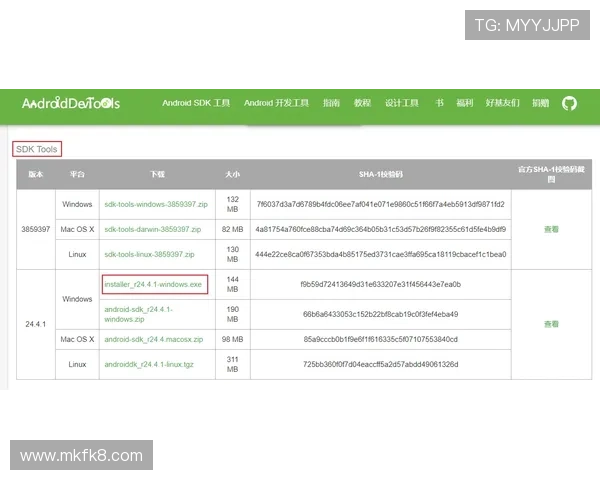Click Windows platform cell for version 24.4.1
This screenshot has width=600, height=480.
pyautogui.click(x=77, y=299)
